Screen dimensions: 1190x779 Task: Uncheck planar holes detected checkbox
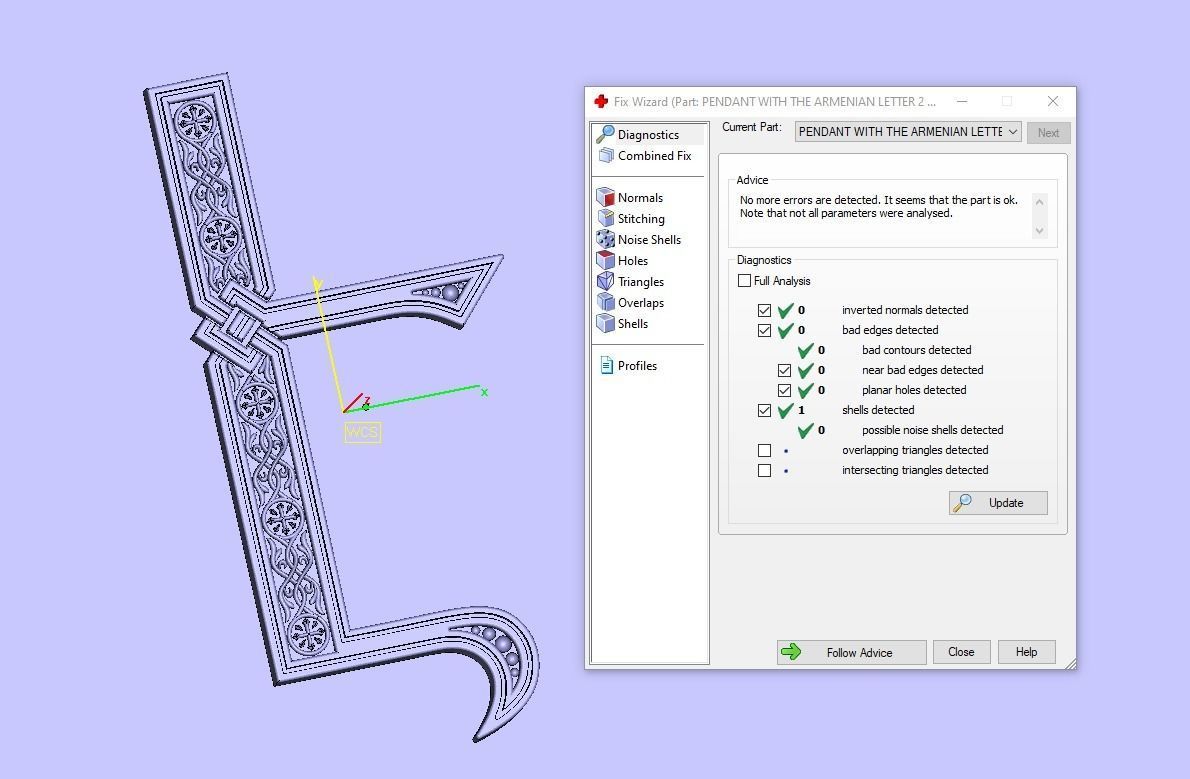[785, 390]
